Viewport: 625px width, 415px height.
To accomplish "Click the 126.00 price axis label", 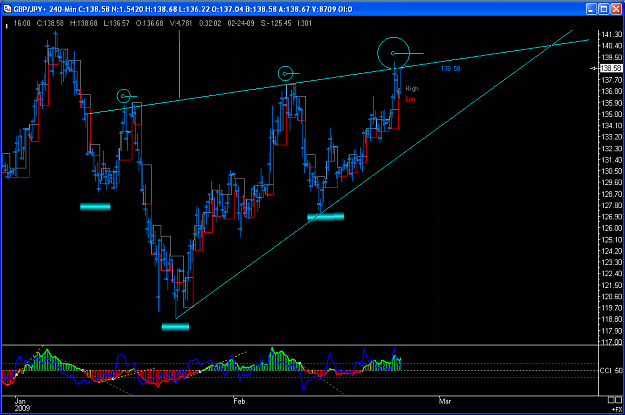I will point(612,228).
